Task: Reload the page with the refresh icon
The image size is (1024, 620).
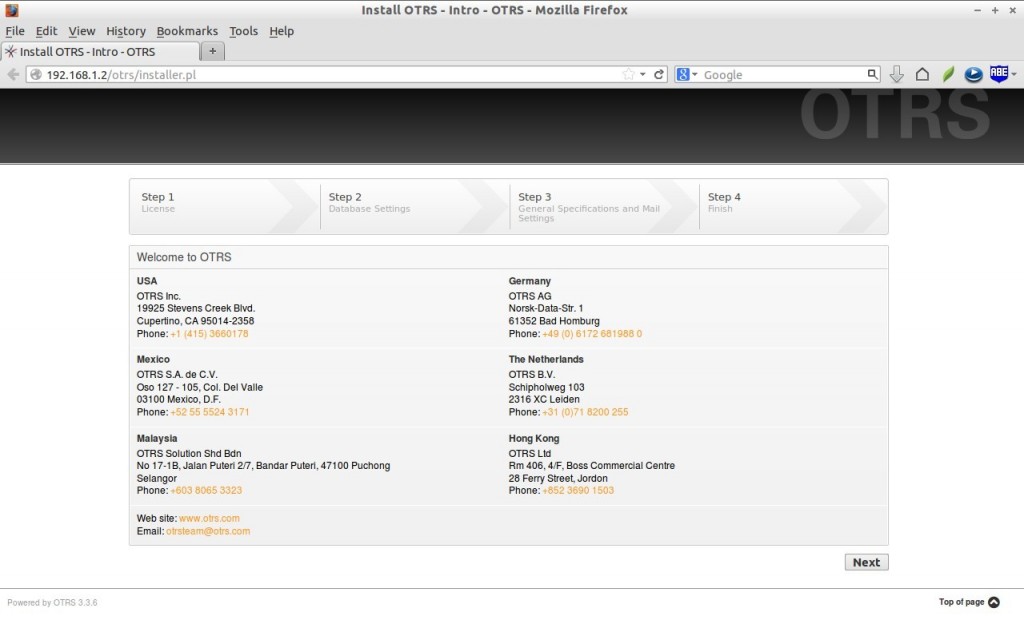Action: [x=659, y=75]
